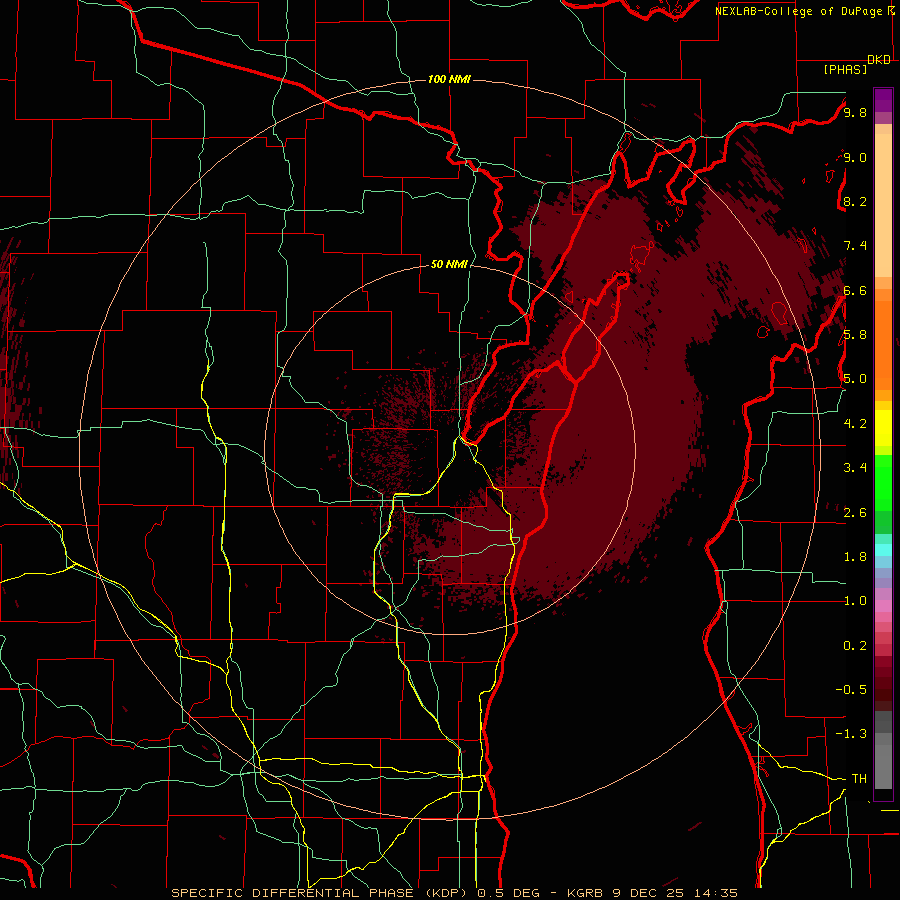Screen dimensions: 900x900
Task: Click the 2.6 scale value
Action: (855, 513)
